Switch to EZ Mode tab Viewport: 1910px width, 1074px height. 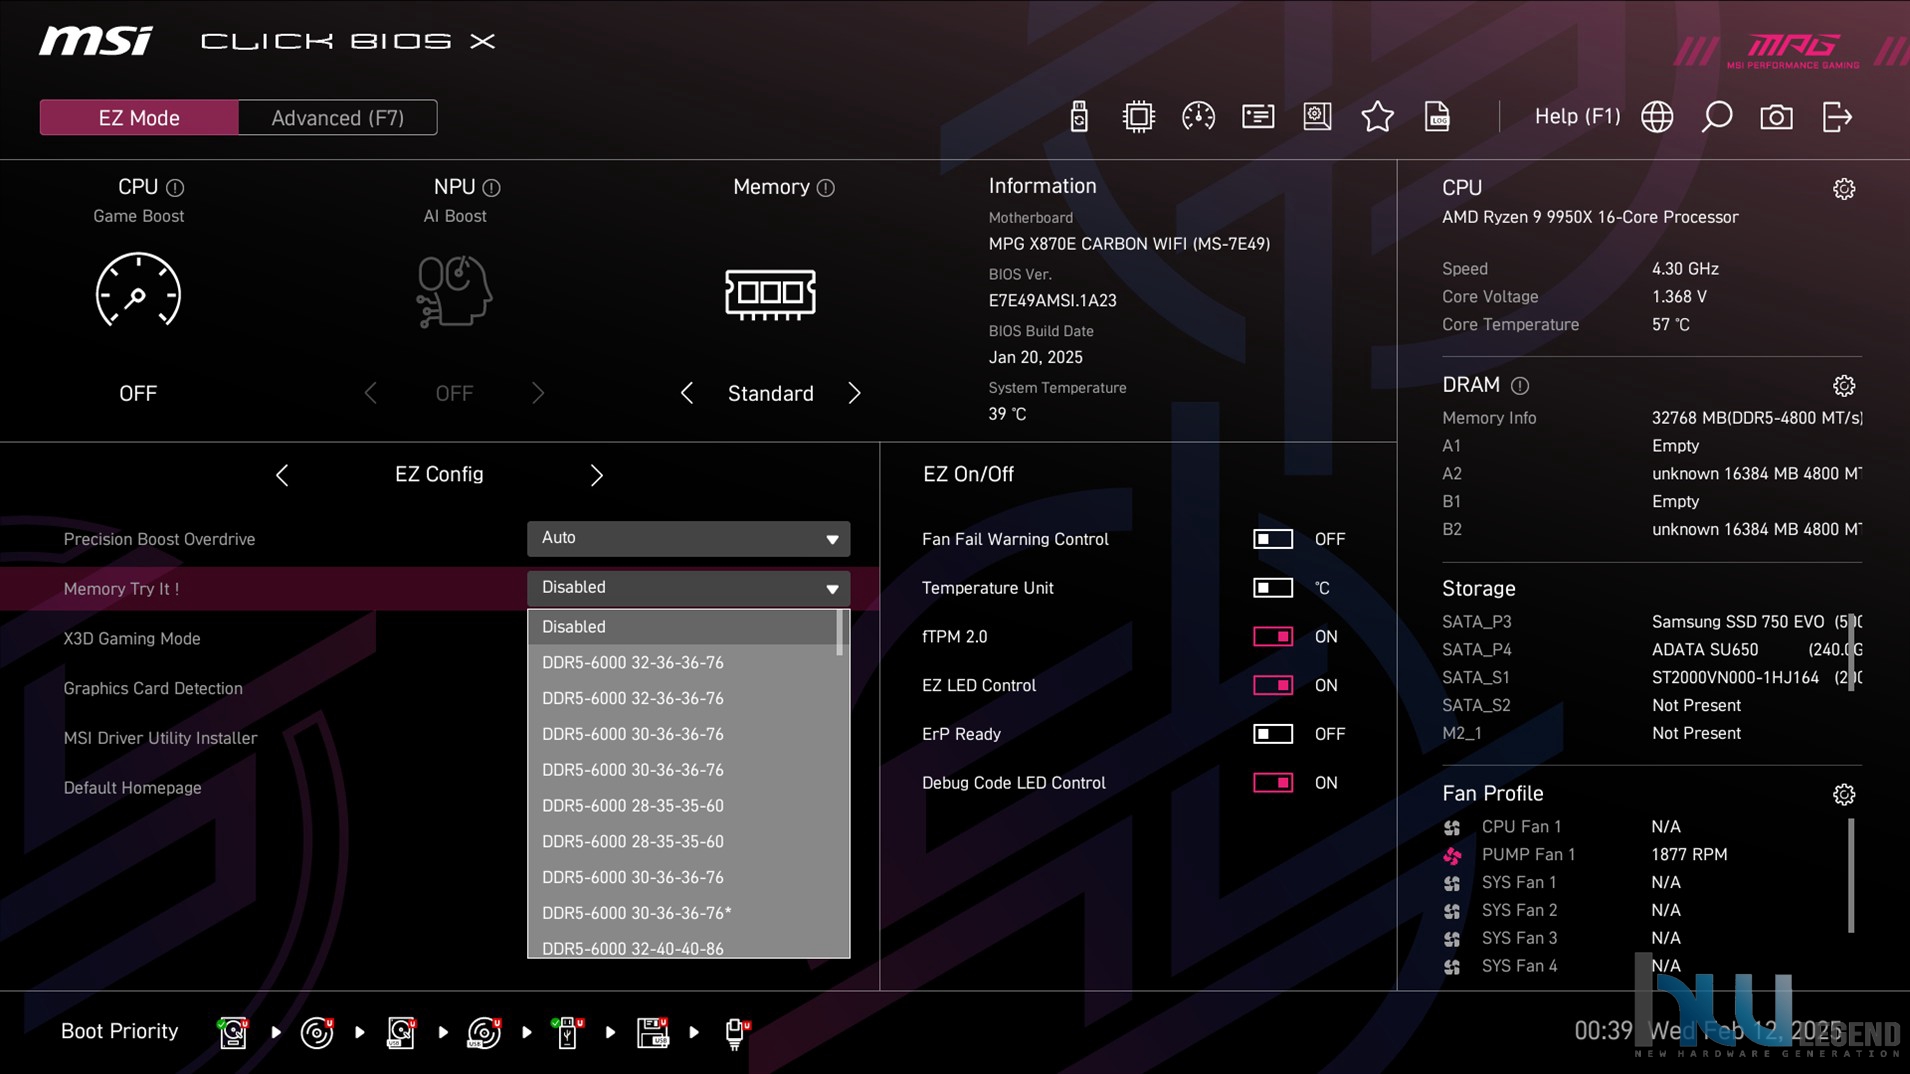(139, 118)
